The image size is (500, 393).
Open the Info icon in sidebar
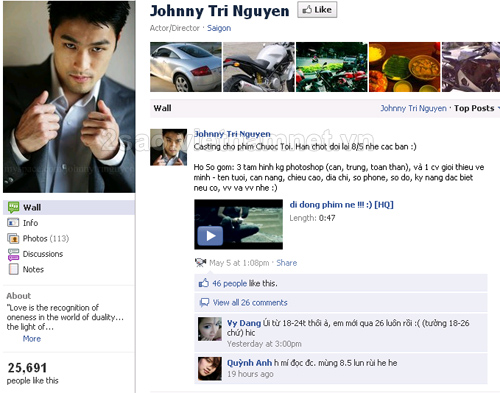click(x=13, y=223)
